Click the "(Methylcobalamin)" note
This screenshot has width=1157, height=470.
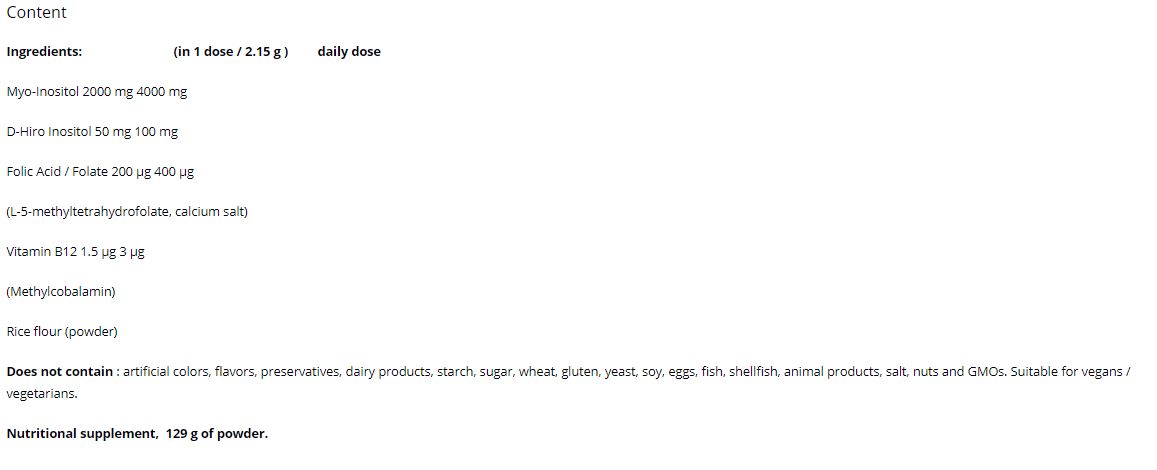(61, 292)
